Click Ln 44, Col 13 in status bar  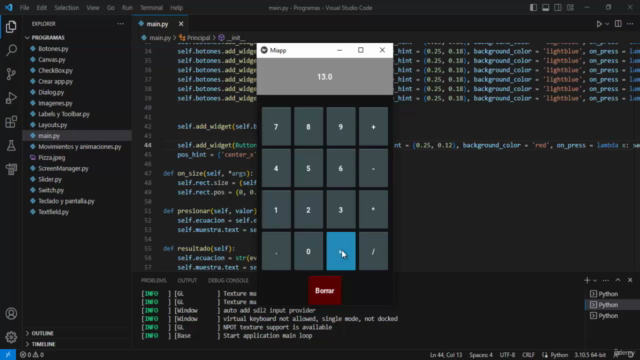pyautogui.click(x=446, y=355)
